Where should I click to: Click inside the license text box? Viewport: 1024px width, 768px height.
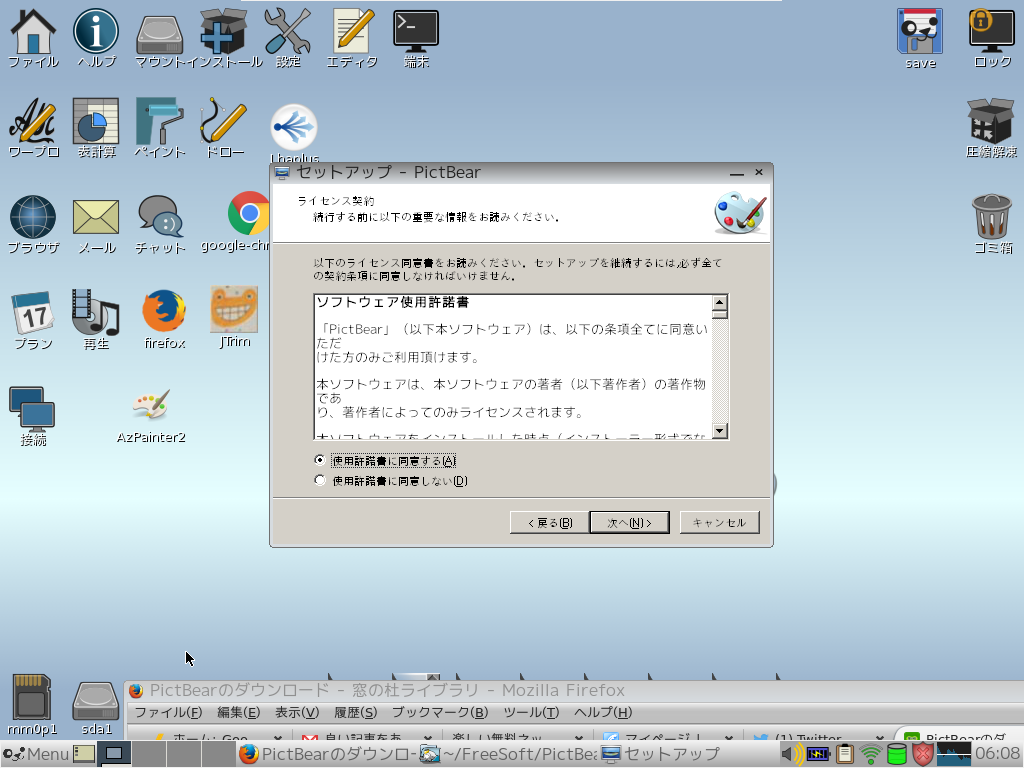tap(513, 366)
